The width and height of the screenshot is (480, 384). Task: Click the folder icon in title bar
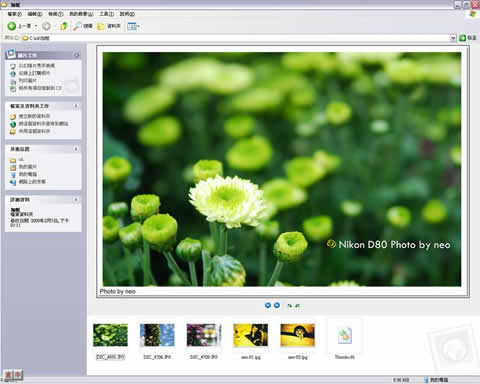point(4,4)
